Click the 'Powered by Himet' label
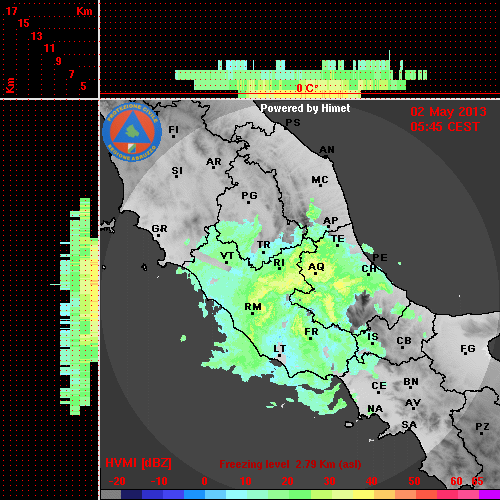Viewport: 500px width, 500px height. point(305,108)
